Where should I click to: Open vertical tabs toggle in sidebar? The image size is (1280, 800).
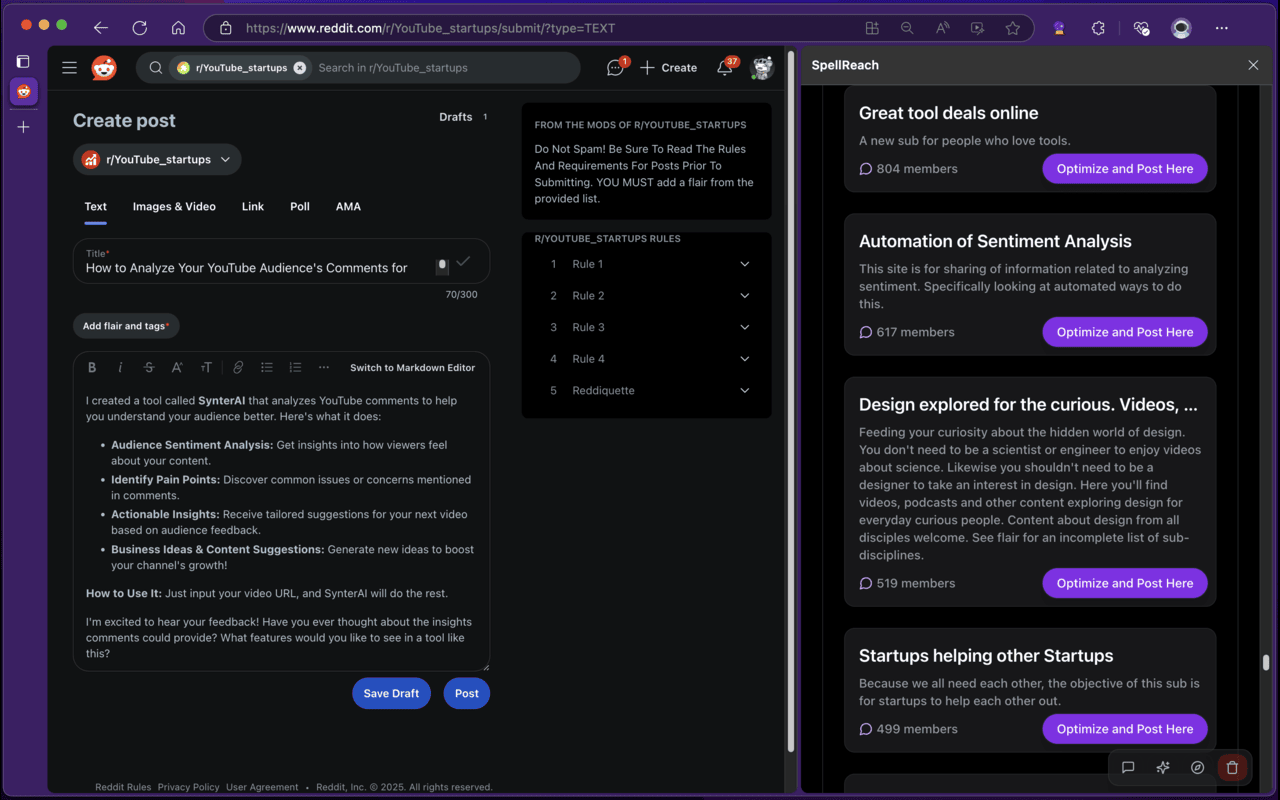pos(23,62)
